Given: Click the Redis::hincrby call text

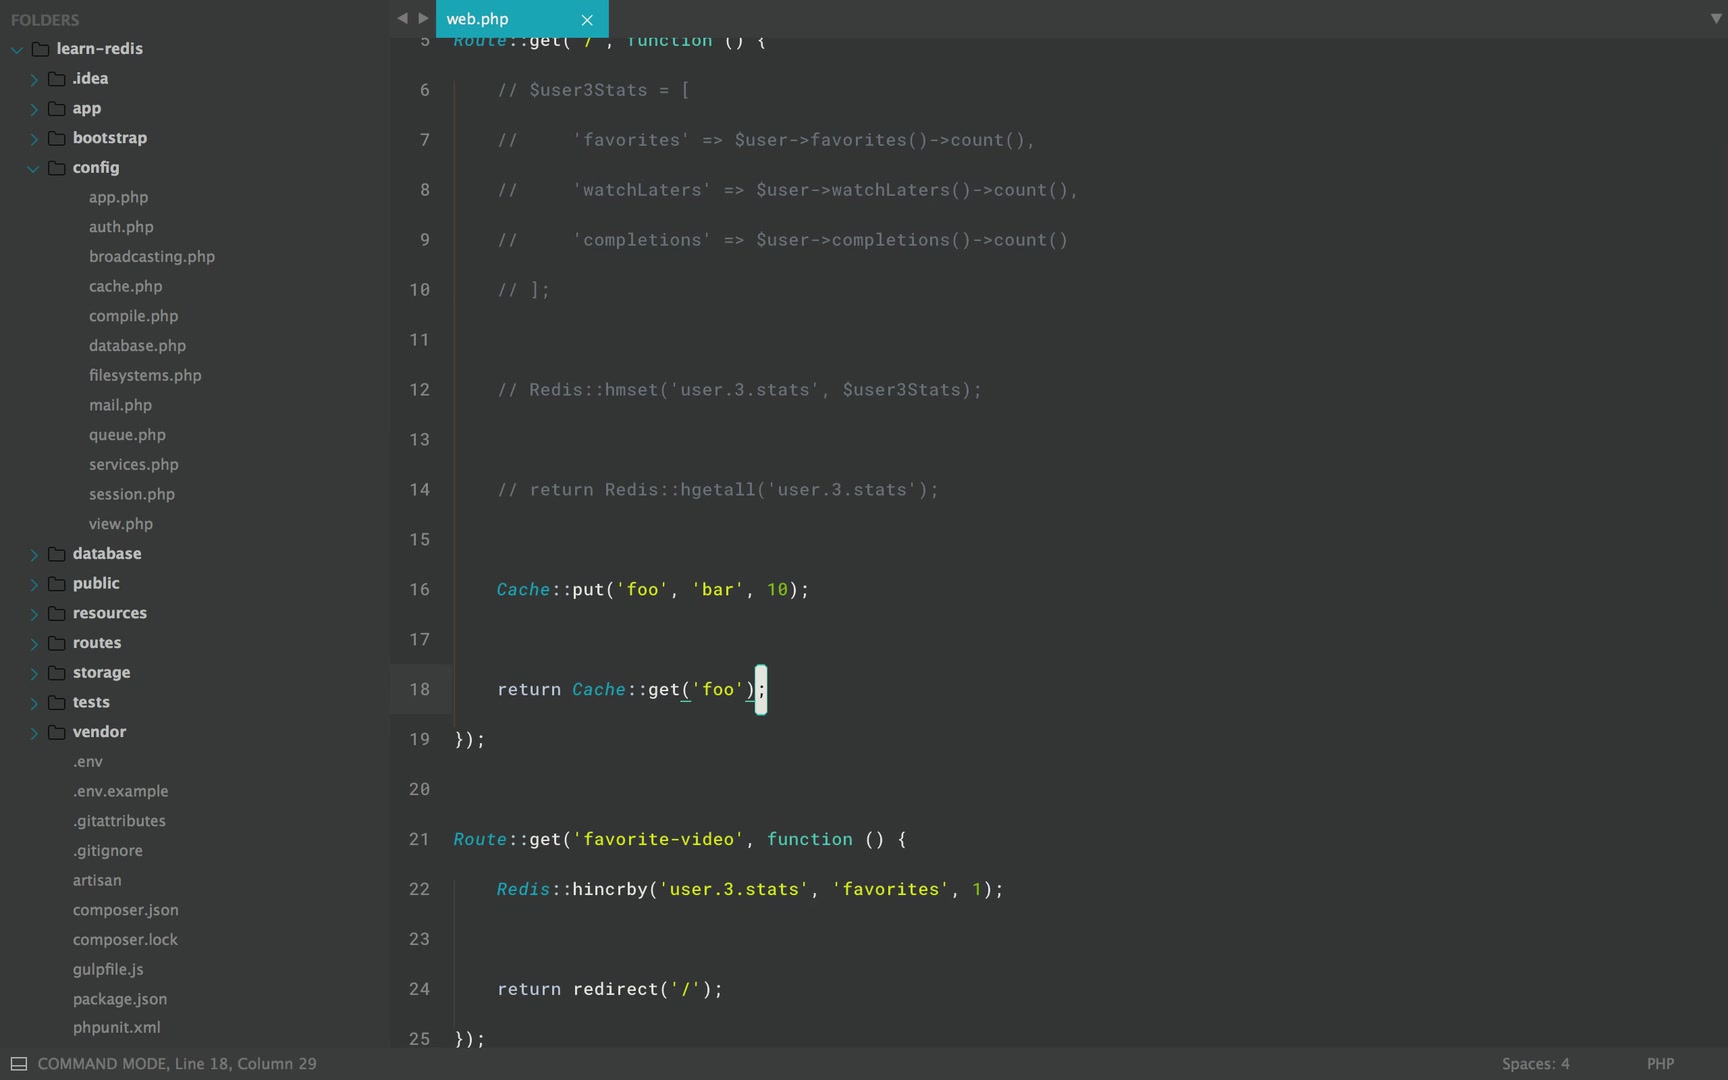Looking at the screenshot, I should 750,890.
